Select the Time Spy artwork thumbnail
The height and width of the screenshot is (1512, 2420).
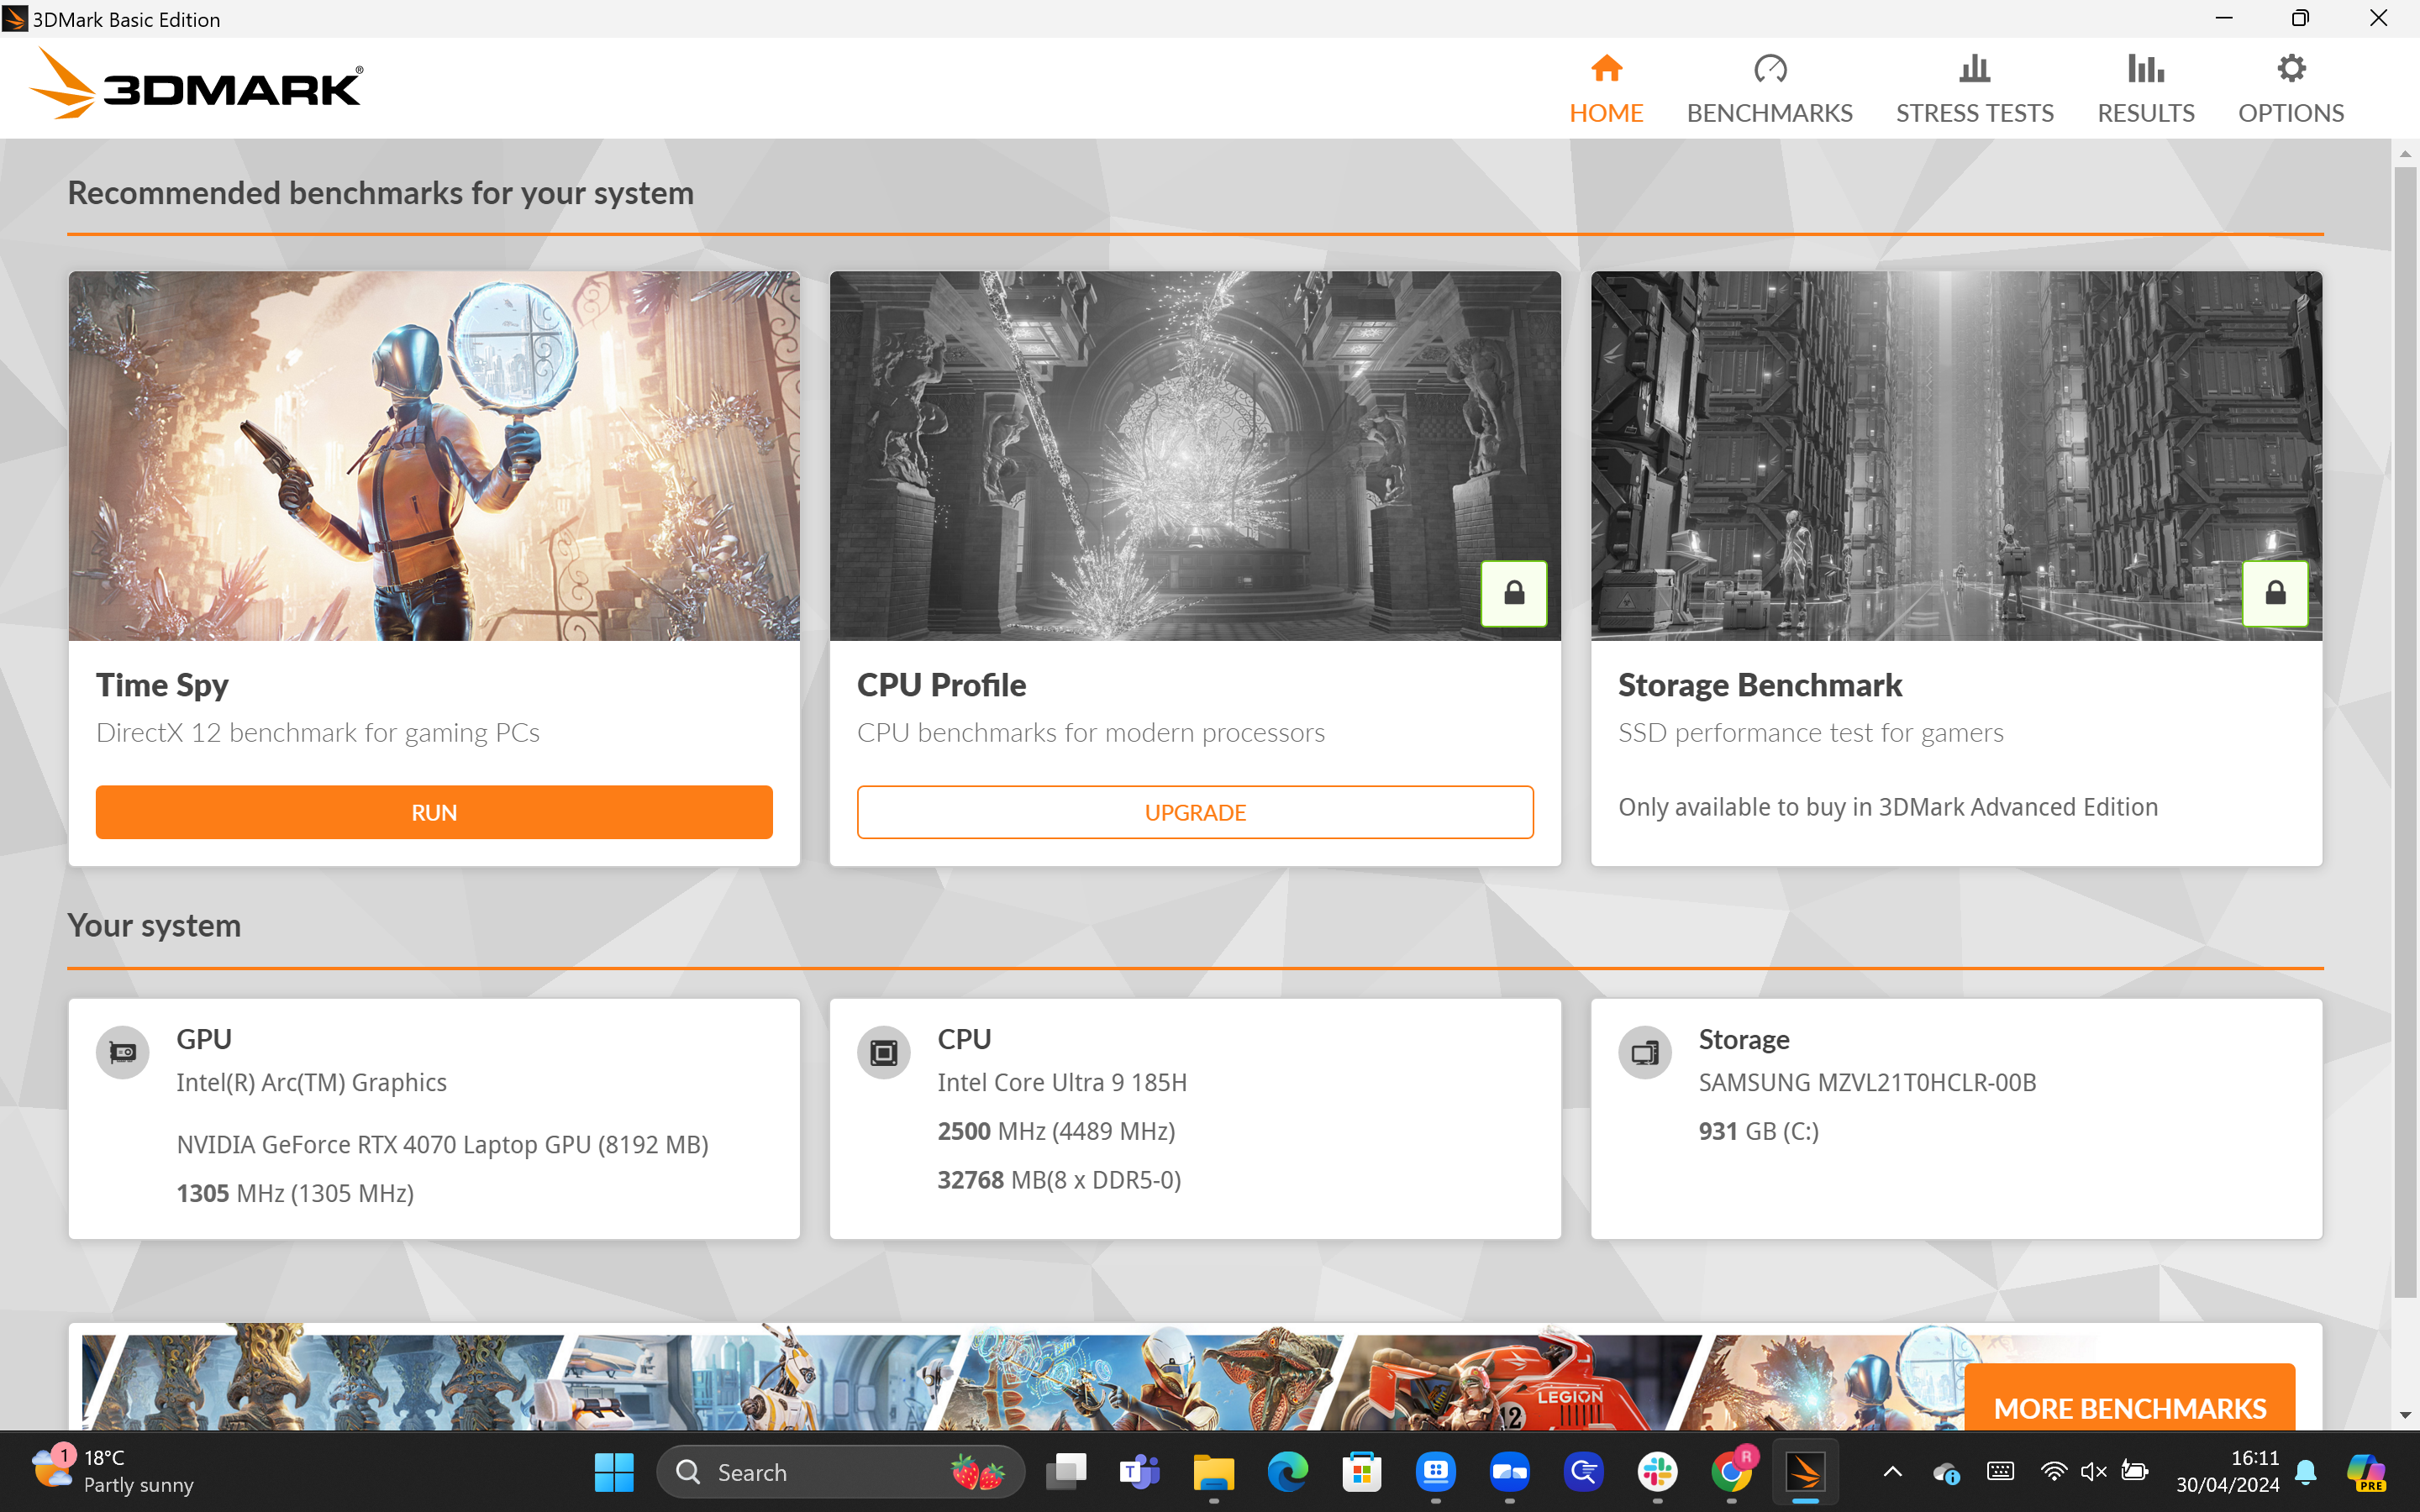pyautogui.click(x=434, y=456)
